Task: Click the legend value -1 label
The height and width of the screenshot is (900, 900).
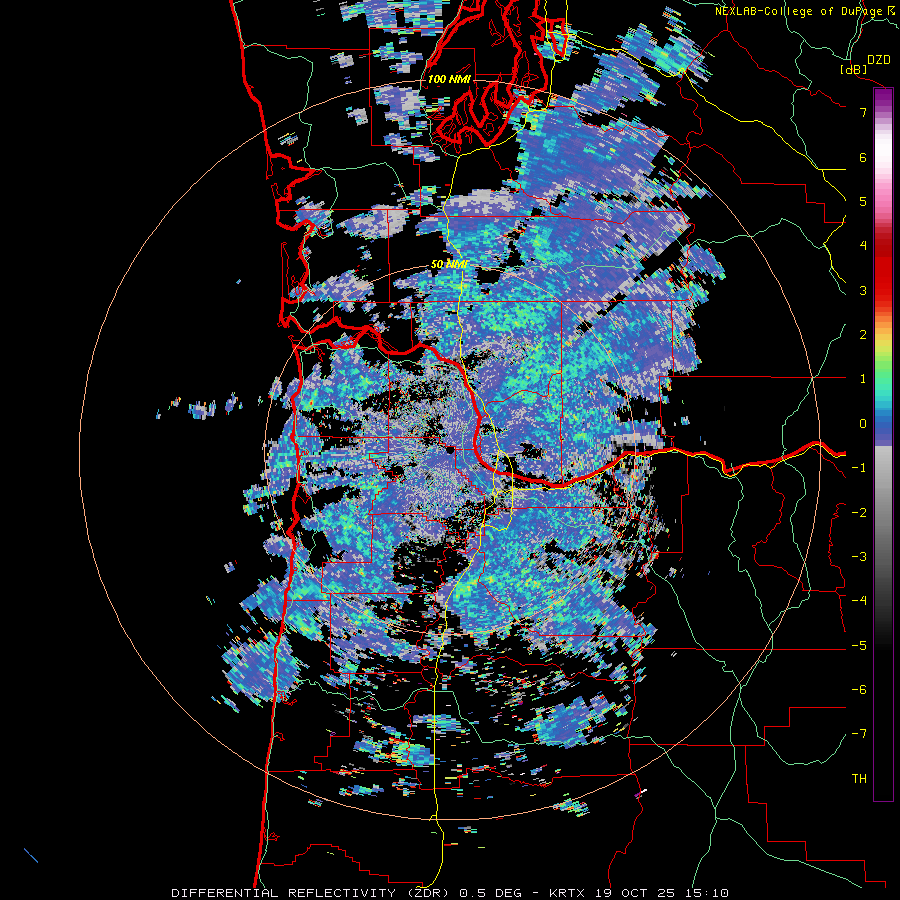Action: pos(859,468)
